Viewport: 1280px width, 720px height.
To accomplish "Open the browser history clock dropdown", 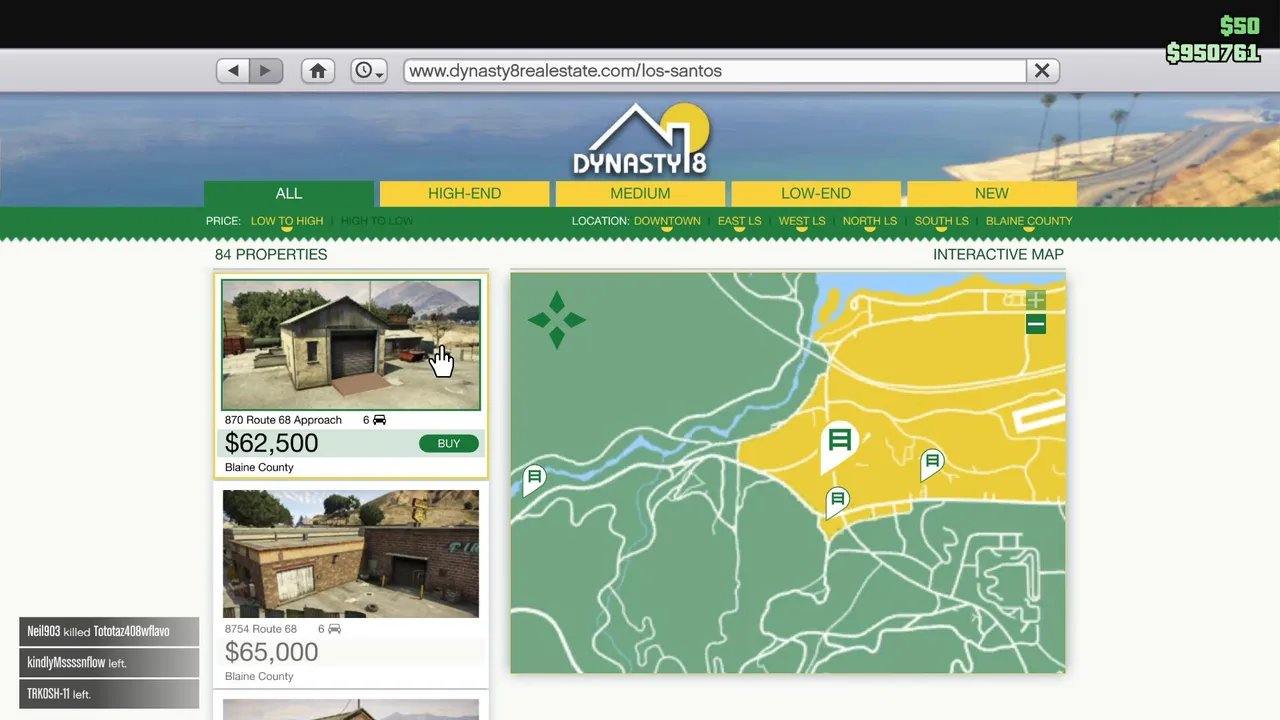I will (369, 71).
